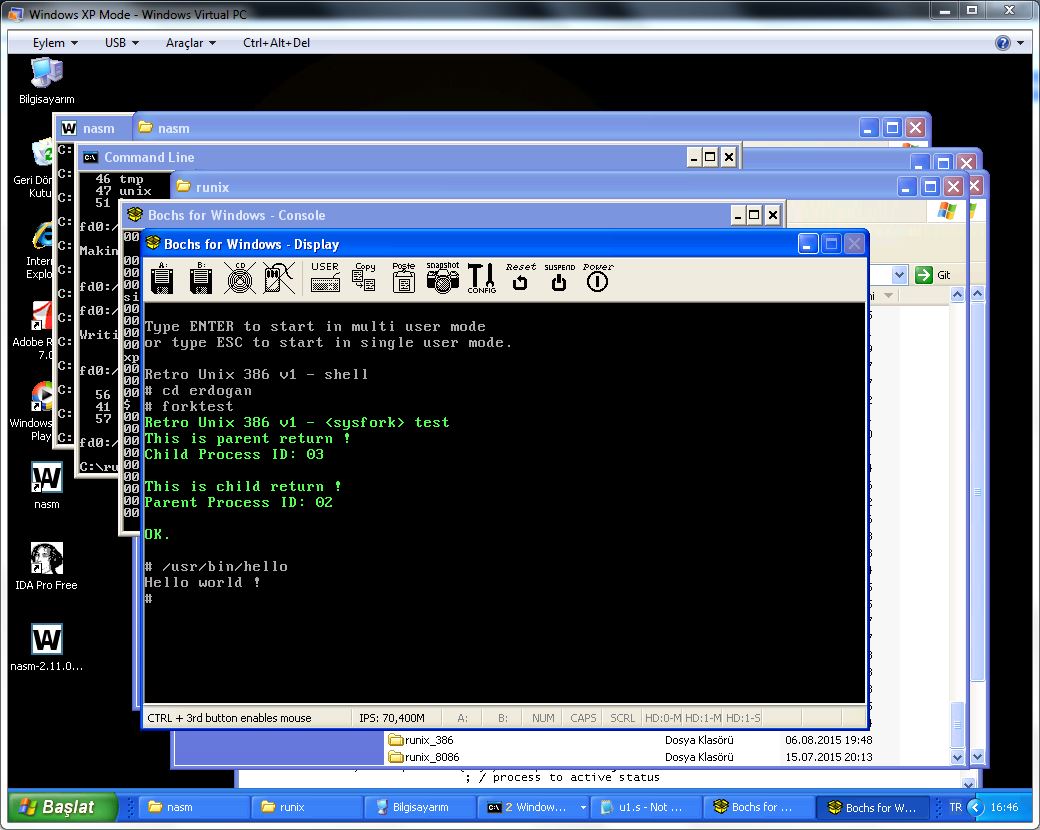Viewport: 1040px width, 830px height.
Task: Click the IPS: 70,400M status entry
Action: click(391, 718)
